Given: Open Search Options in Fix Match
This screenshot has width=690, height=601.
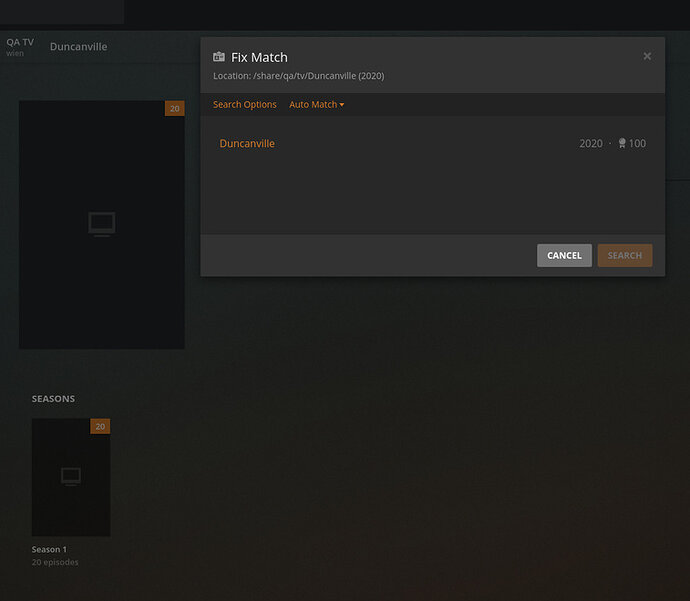Looking at the screenshot, I should click(245, 105).
